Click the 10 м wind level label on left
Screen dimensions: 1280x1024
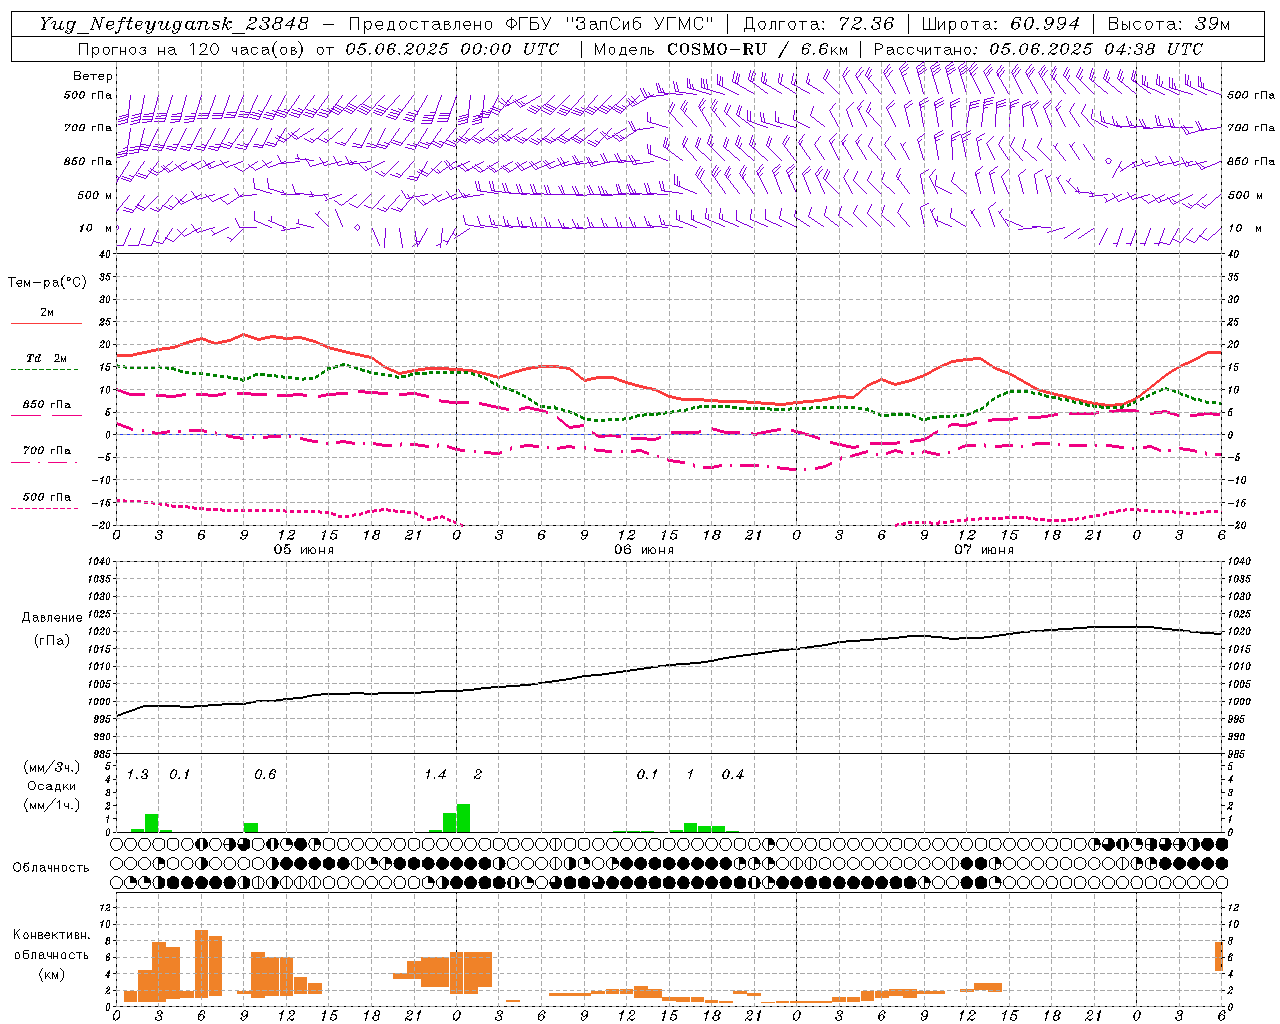click(96, 229)
